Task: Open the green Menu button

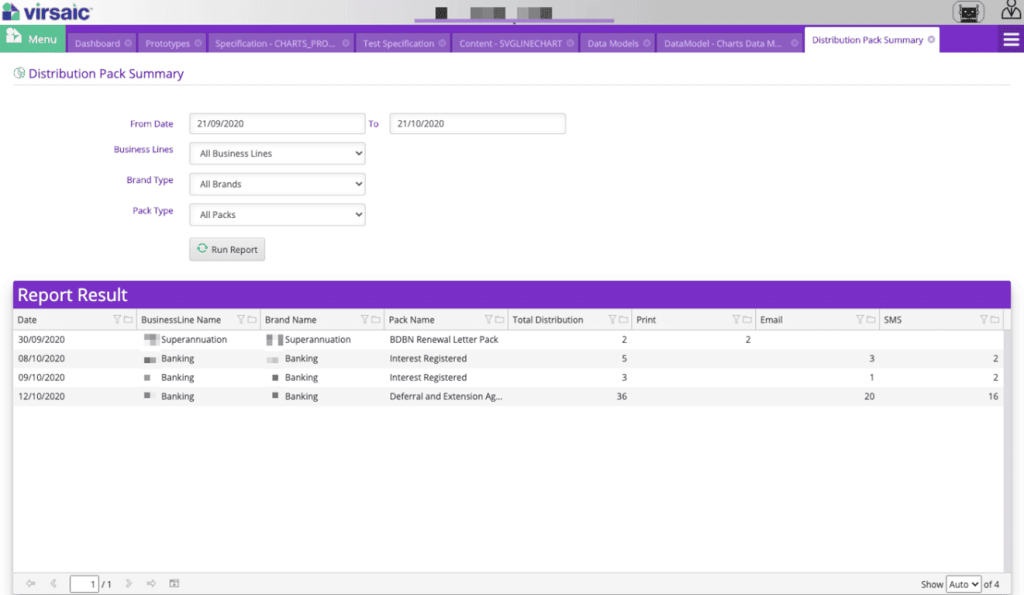Action: pos(33,39)
